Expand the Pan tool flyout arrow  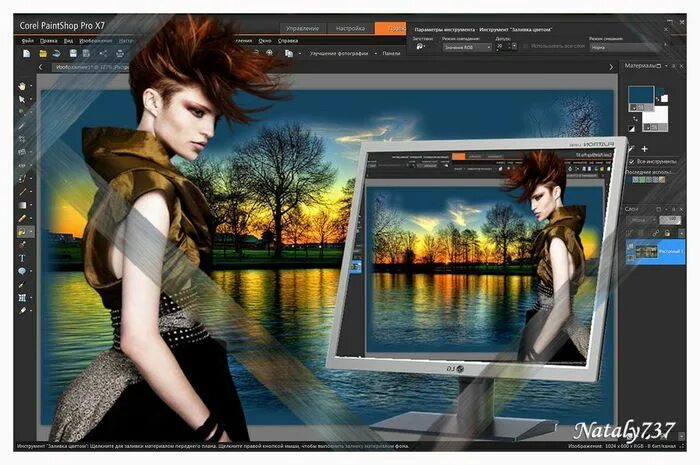[x=31, y=86]
